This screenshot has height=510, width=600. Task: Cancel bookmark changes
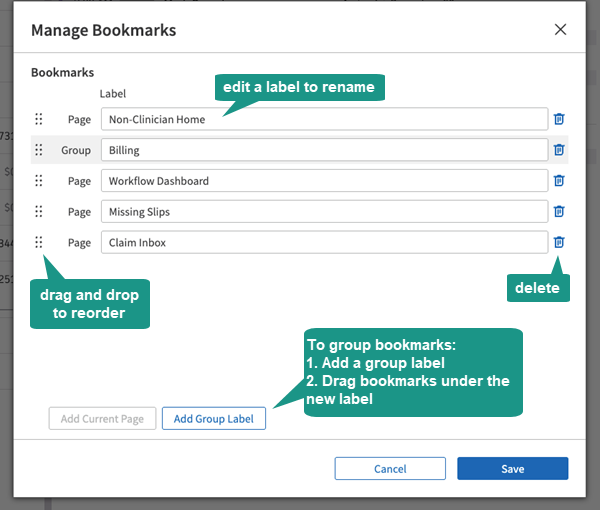[390, 469]
